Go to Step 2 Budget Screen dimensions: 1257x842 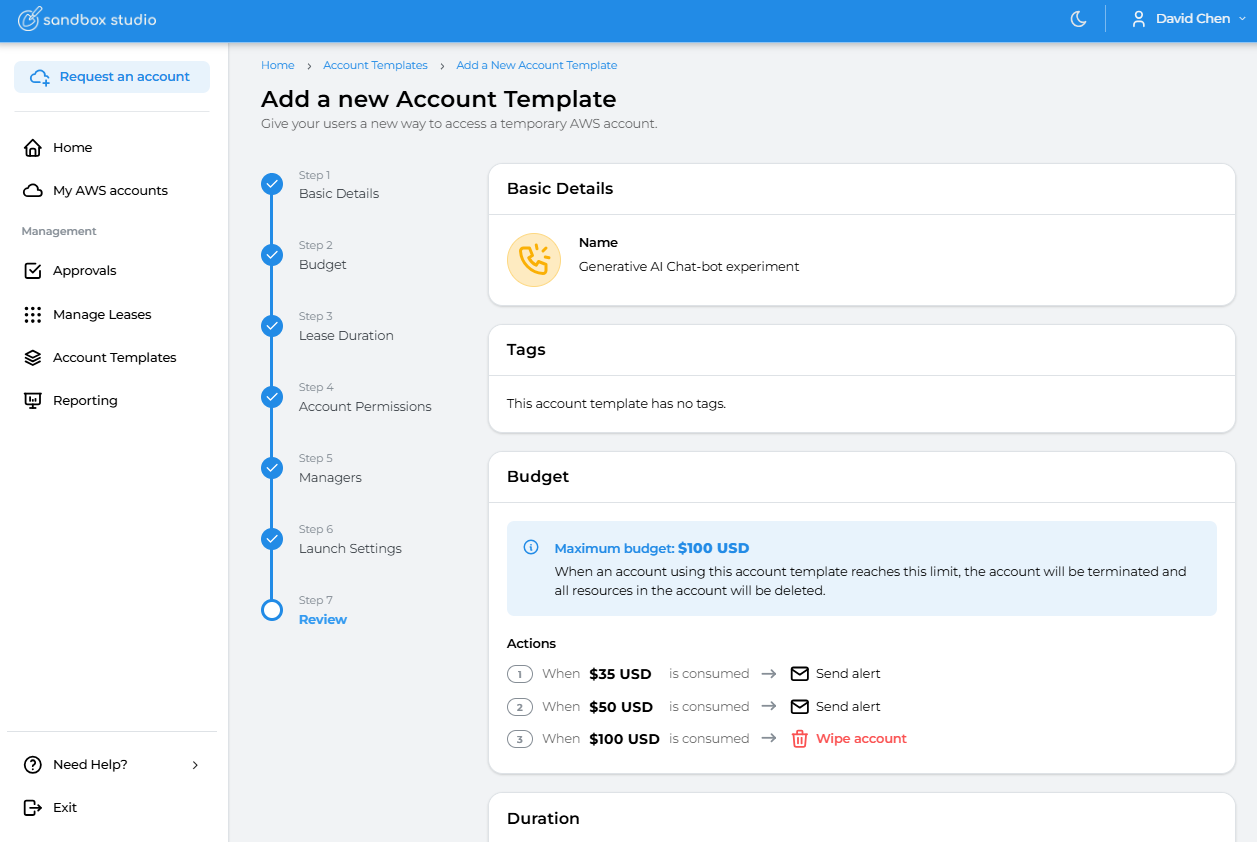[x=322, y=264]
